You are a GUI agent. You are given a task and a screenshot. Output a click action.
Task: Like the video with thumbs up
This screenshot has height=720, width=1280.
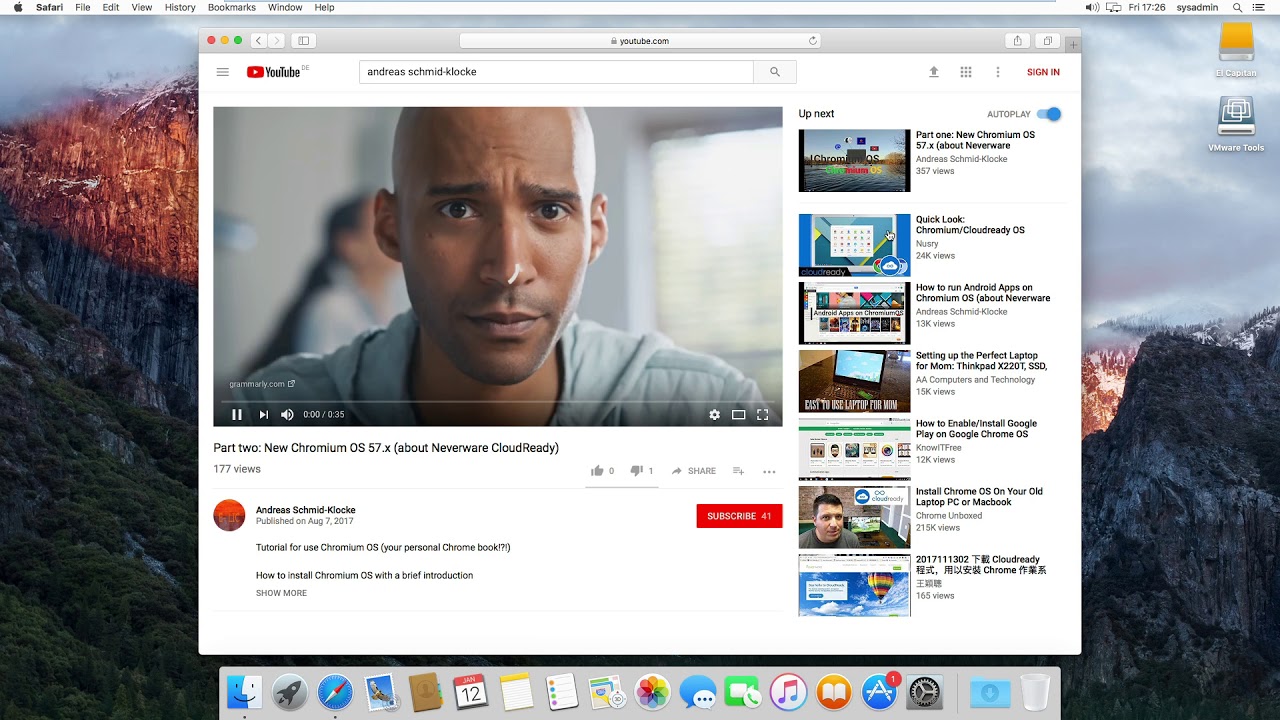[597, 471]
